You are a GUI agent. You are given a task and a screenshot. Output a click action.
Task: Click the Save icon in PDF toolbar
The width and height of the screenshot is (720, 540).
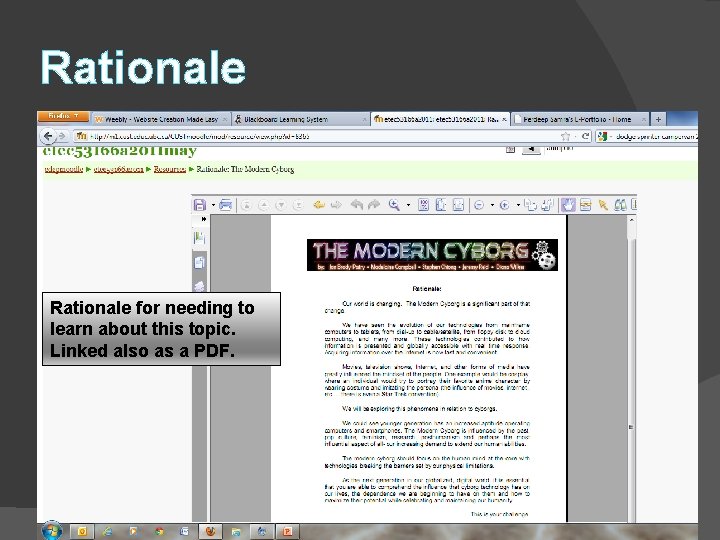click(x=200, y=205)
